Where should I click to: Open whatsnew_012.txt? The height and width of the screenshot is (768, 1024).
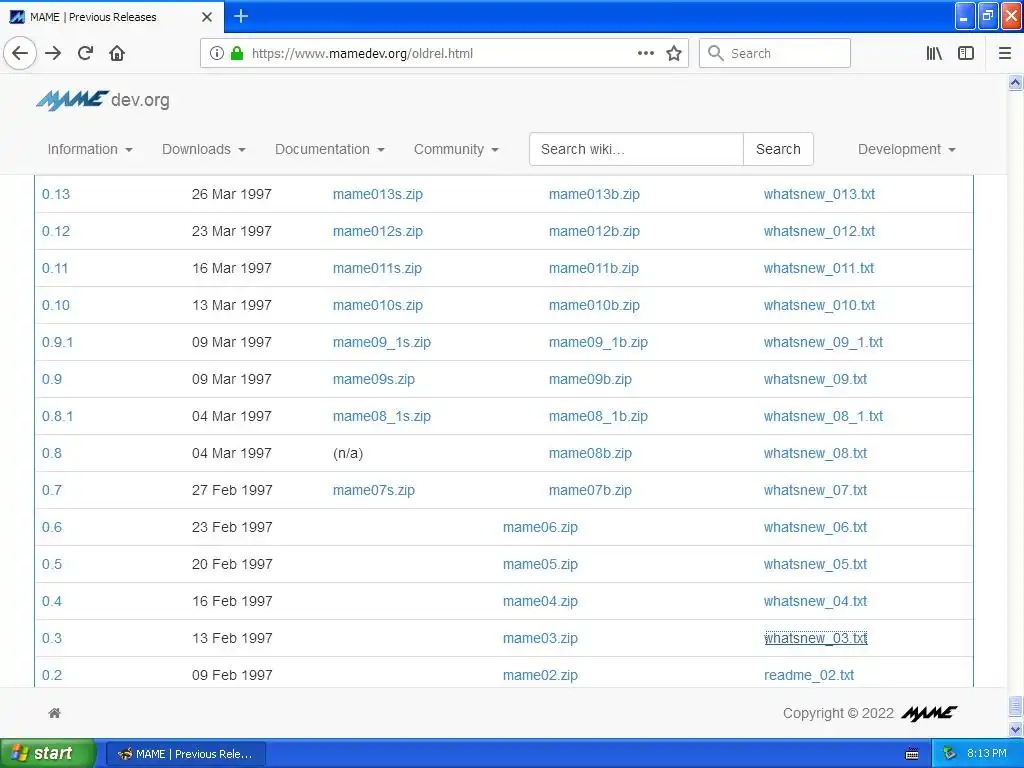819,231
